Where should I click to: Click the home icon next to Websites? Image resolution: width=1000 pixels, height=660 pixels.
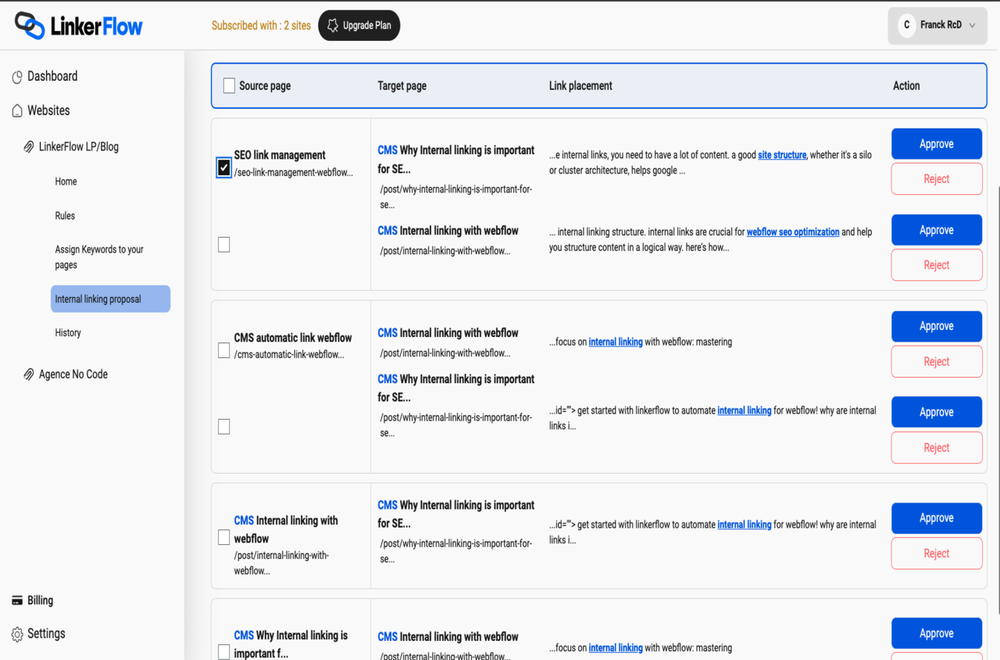[16, 110]
